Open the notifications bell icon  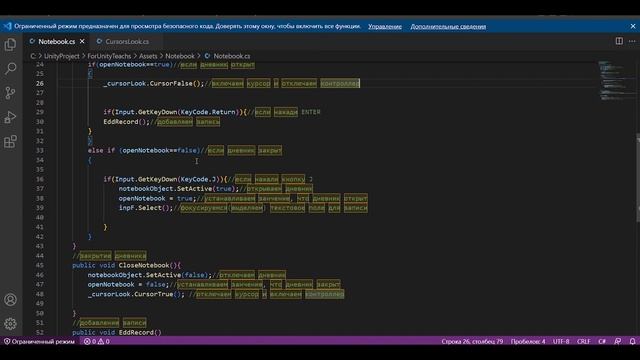pos(632,341)
